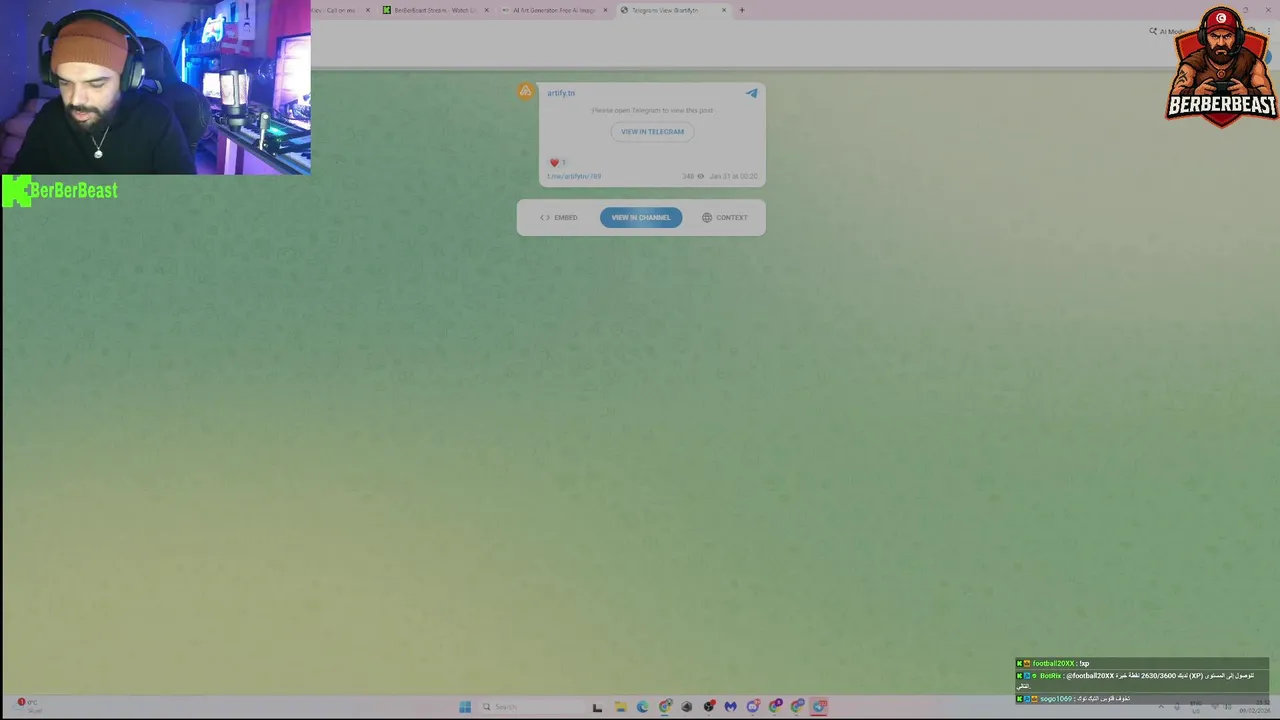This screenshot has width=1280, height=720.
Task: Click the AI Mode button in toolbar
Action: click(1167, 31)
